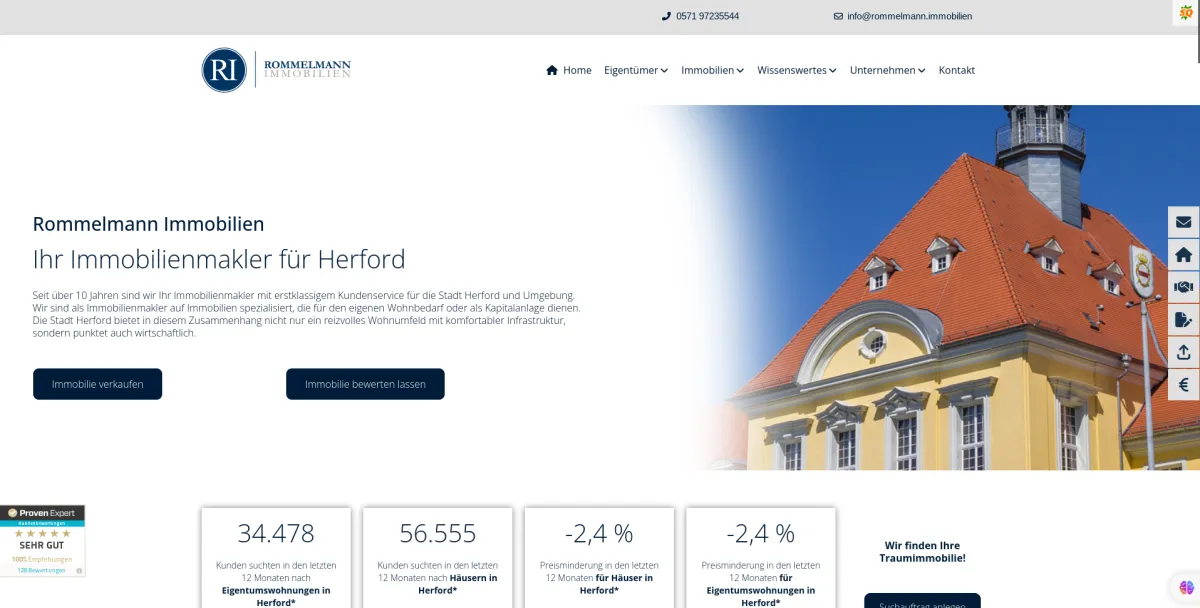Screen dimensions: 1200x608
Task: Open the mail contact sidebar icon
Action: coord(1184,222)
